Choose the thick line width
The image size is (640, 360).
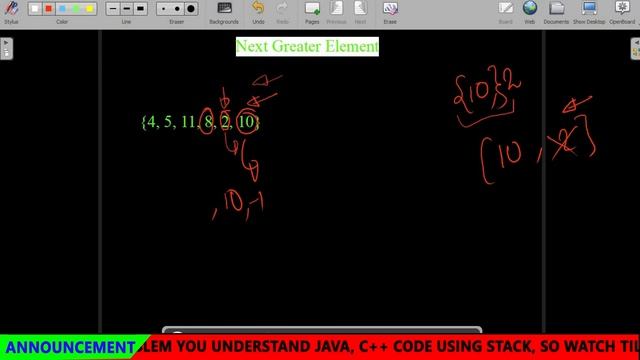coord(140,9)
